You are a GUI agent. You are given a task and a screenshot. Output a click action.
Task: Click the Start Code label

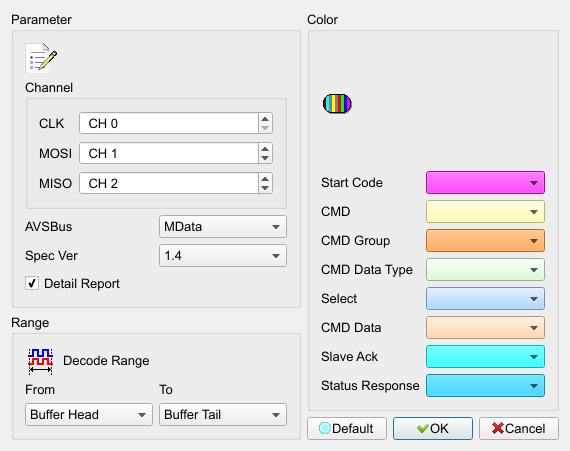click(x=352, y=182)
